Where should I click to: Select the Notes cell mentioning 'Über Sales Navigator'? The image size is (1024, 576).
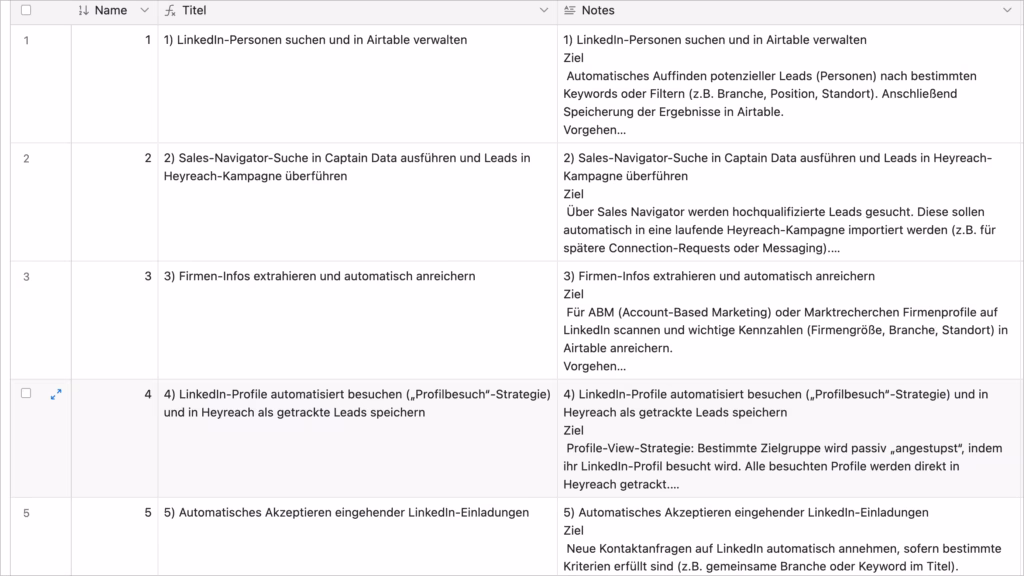pos(790,202)
